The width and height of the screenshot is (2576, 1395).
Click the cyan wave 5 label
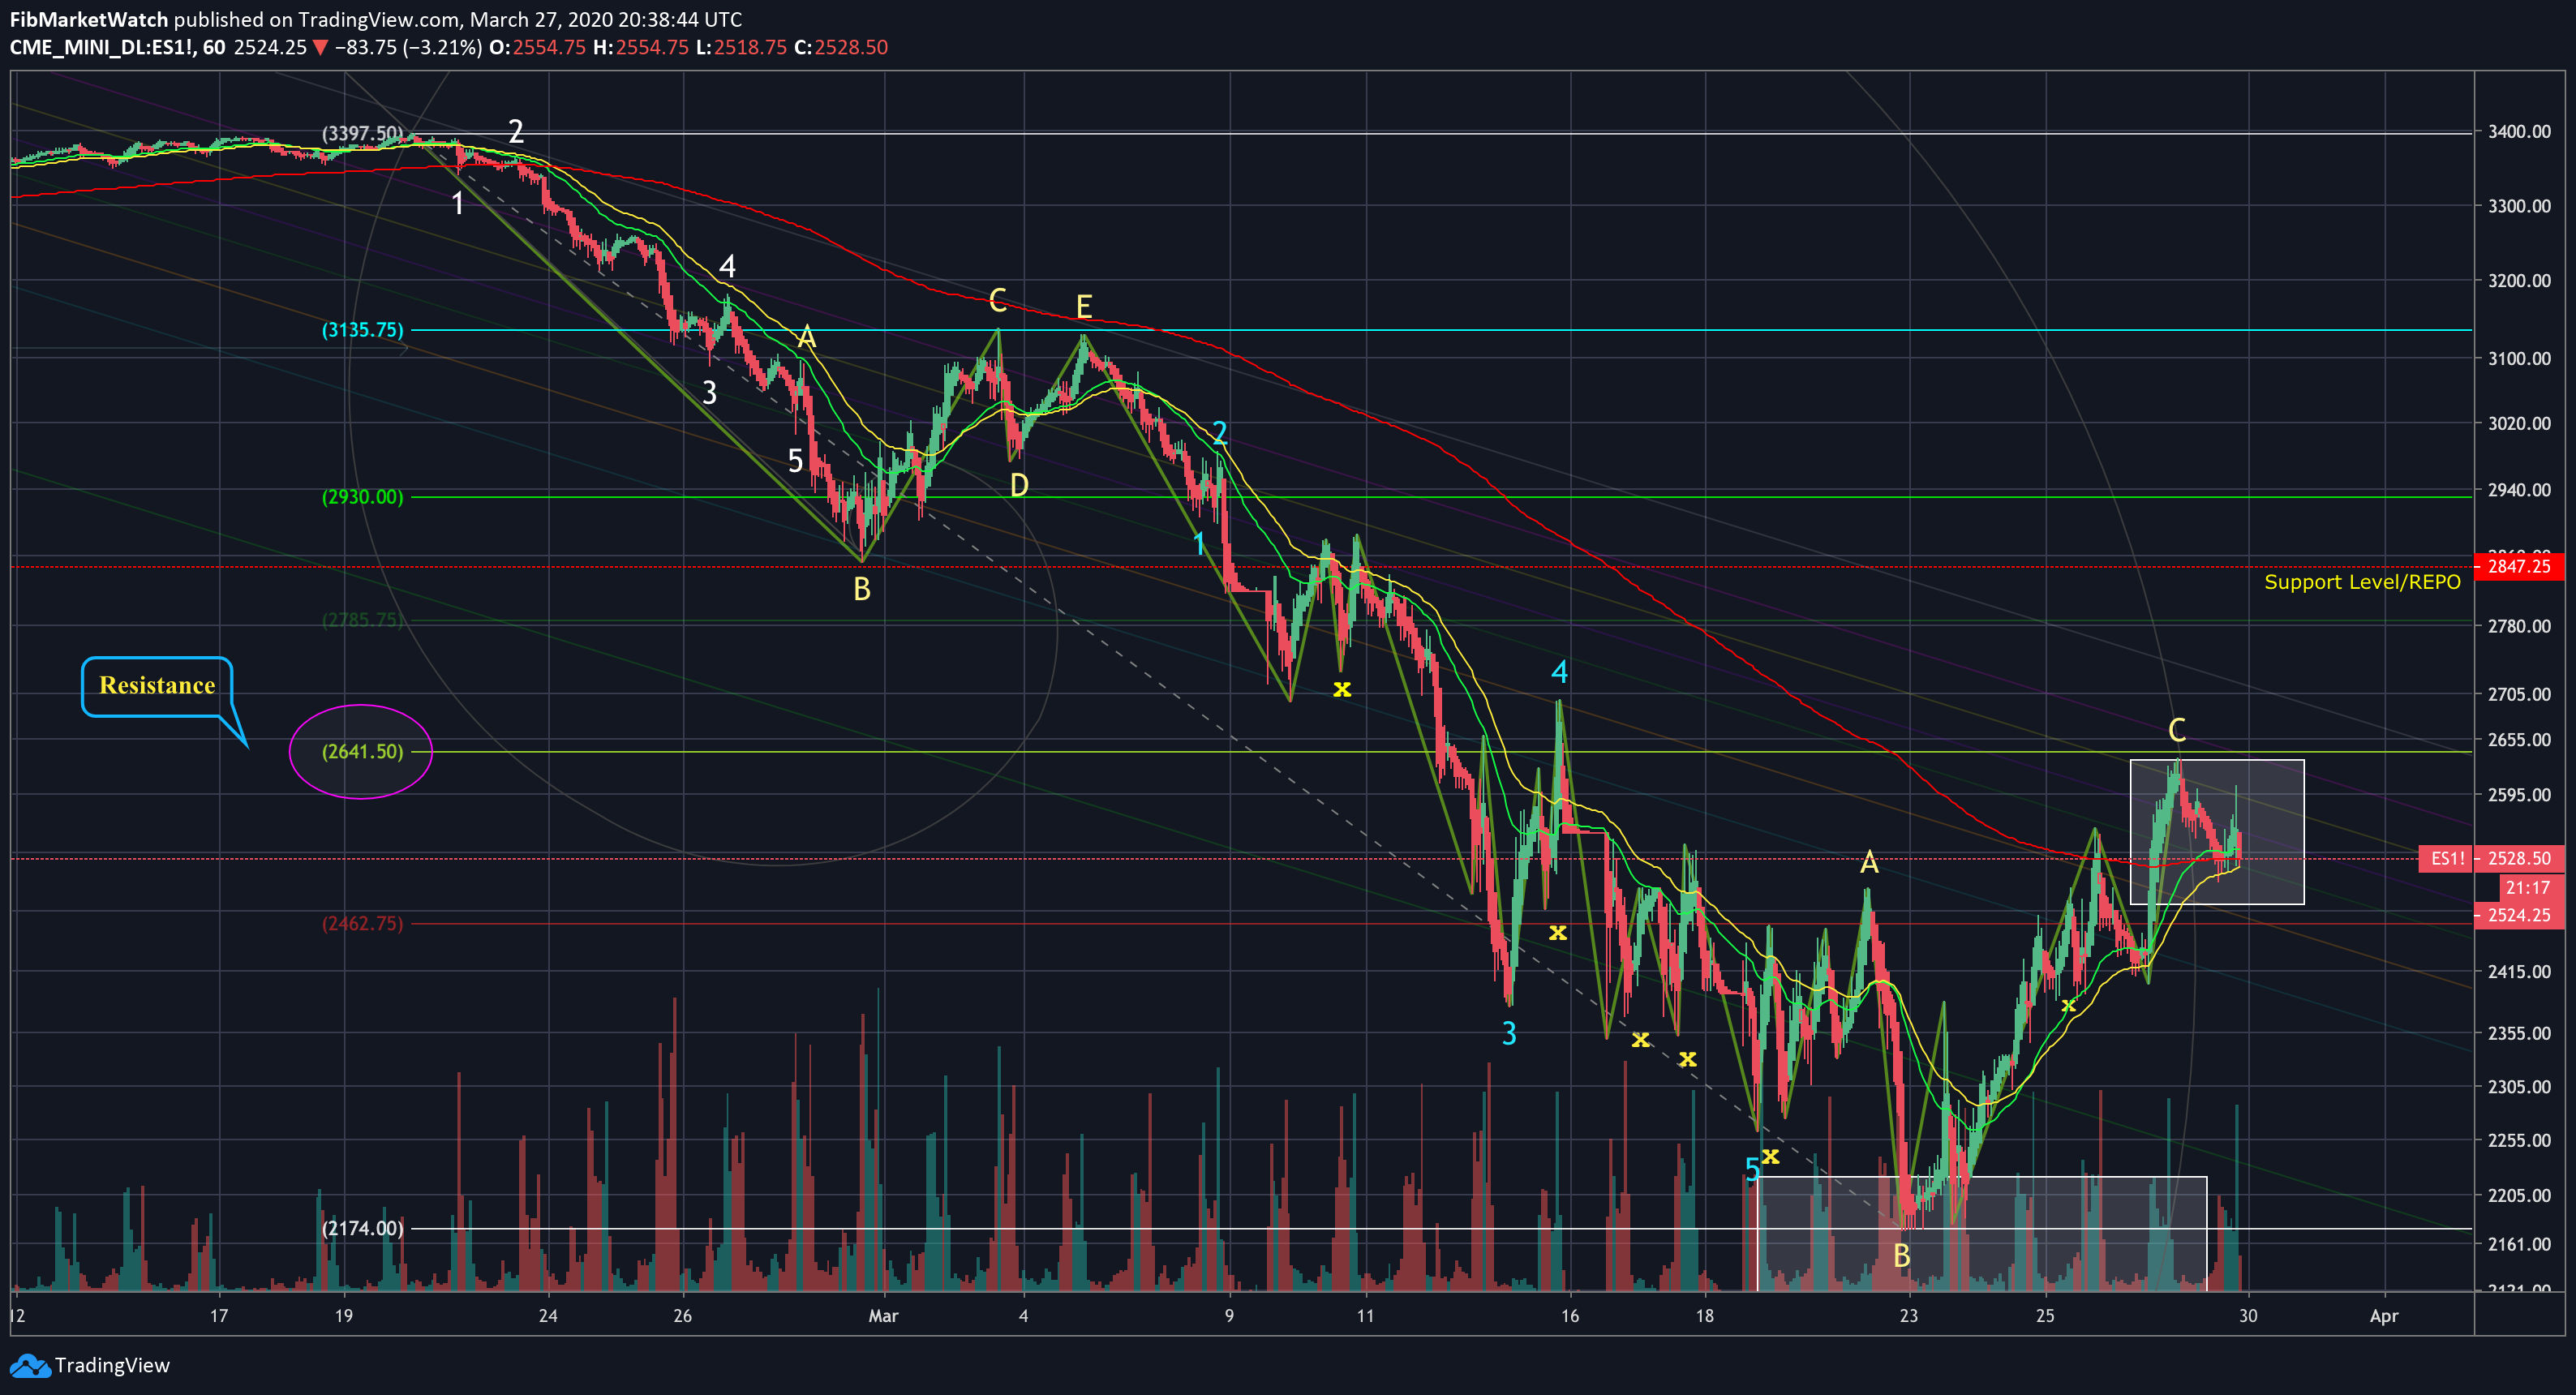pos(1752,1169)
